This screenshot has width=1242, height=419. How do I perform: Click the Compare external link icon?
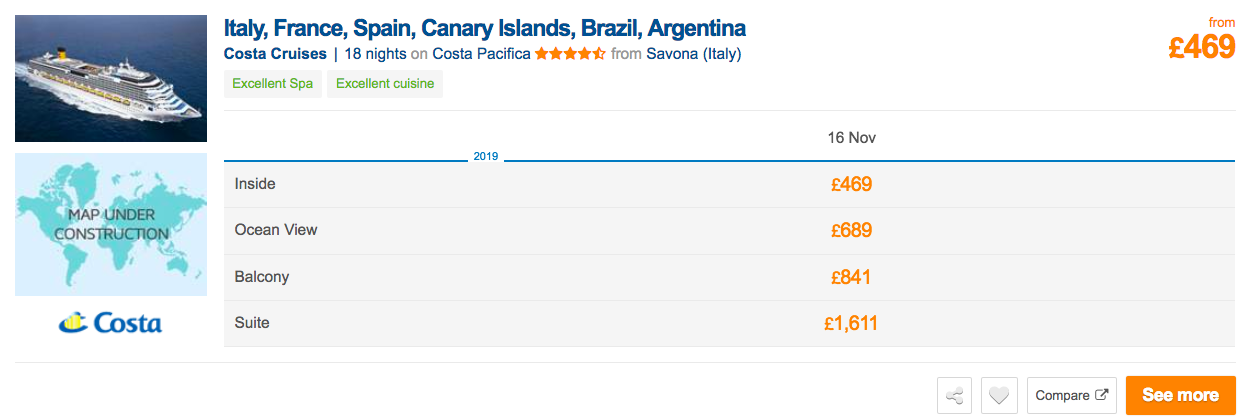coord(1102,395)
